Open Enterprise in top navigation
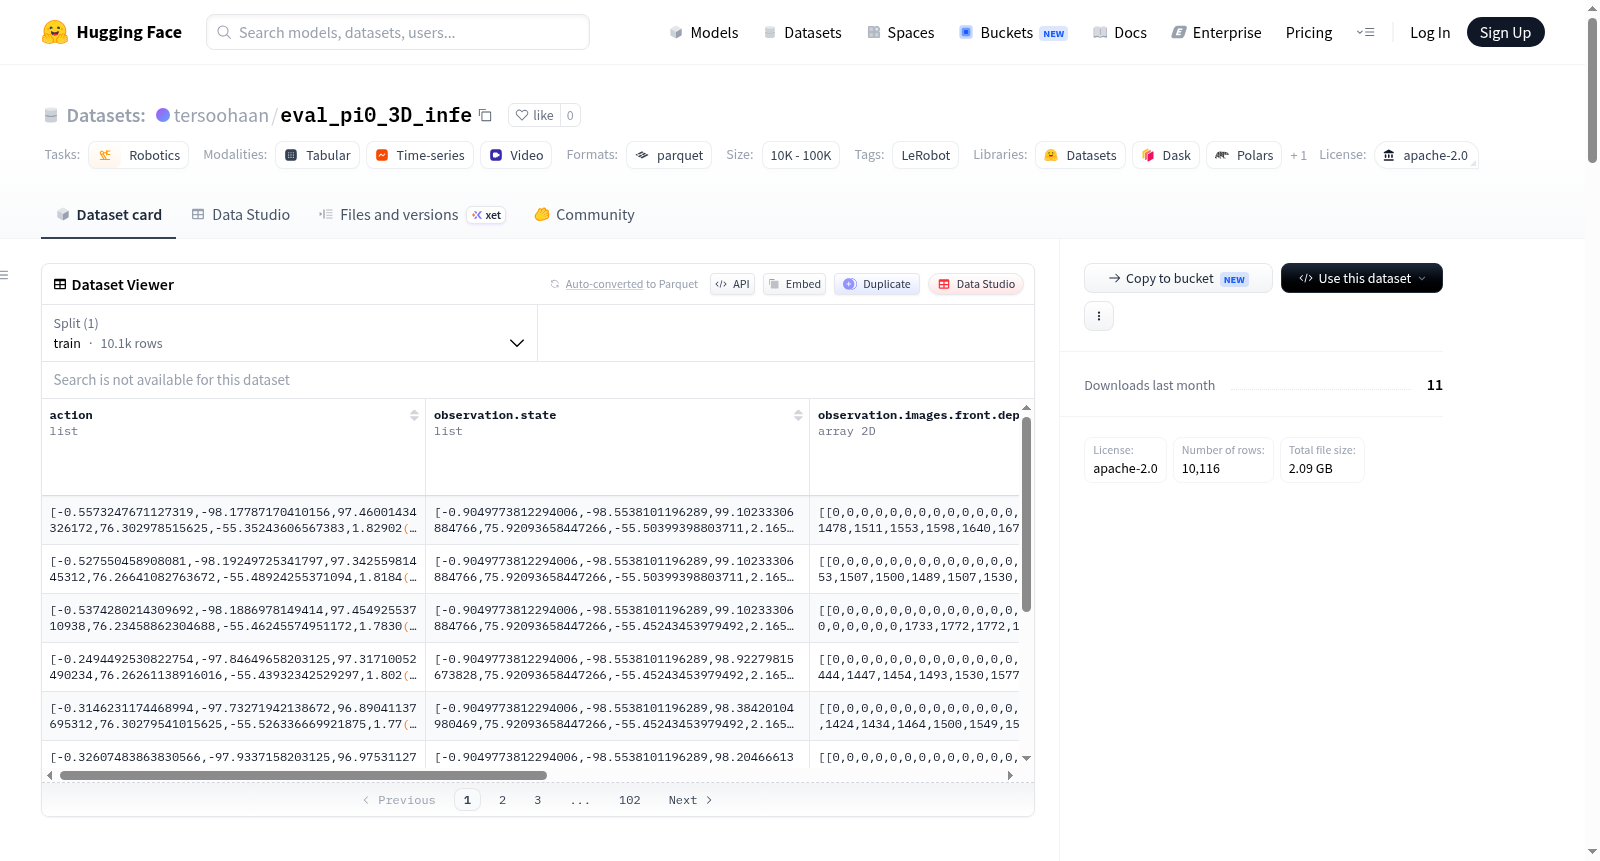This screenshot has width=1600, height=861. pyautogui.click(x=1216, y=32)
